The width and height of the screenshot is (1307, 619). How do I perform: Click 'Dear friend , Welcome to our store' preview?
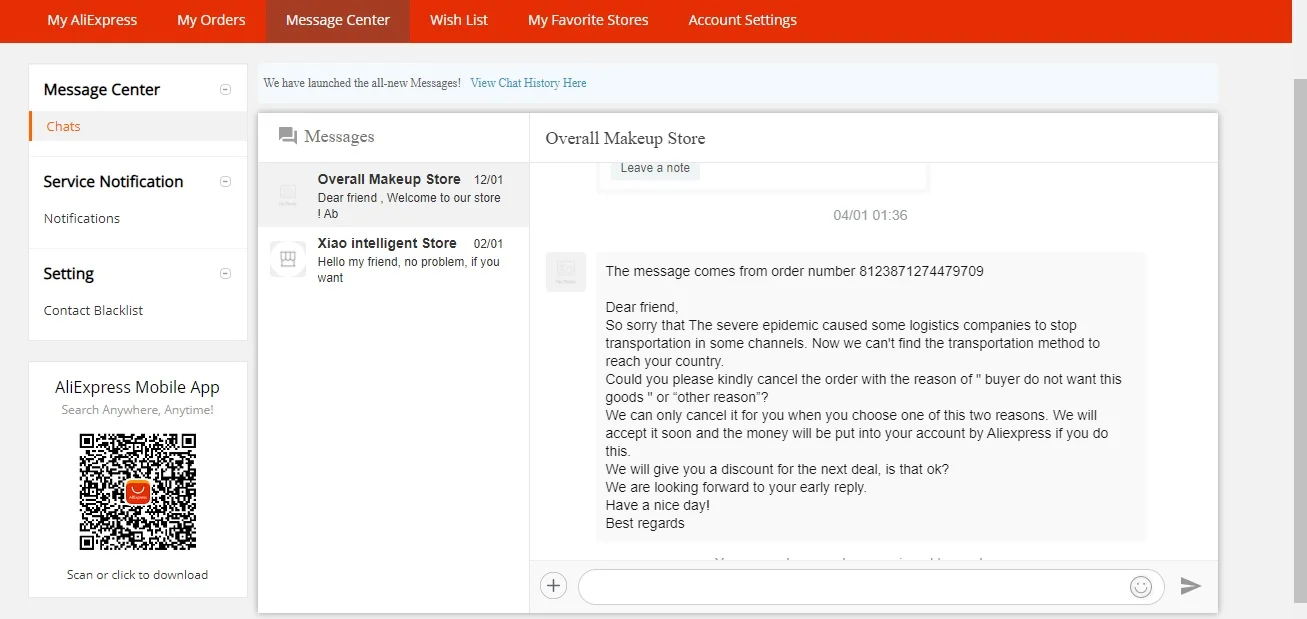tap(409, 206)
